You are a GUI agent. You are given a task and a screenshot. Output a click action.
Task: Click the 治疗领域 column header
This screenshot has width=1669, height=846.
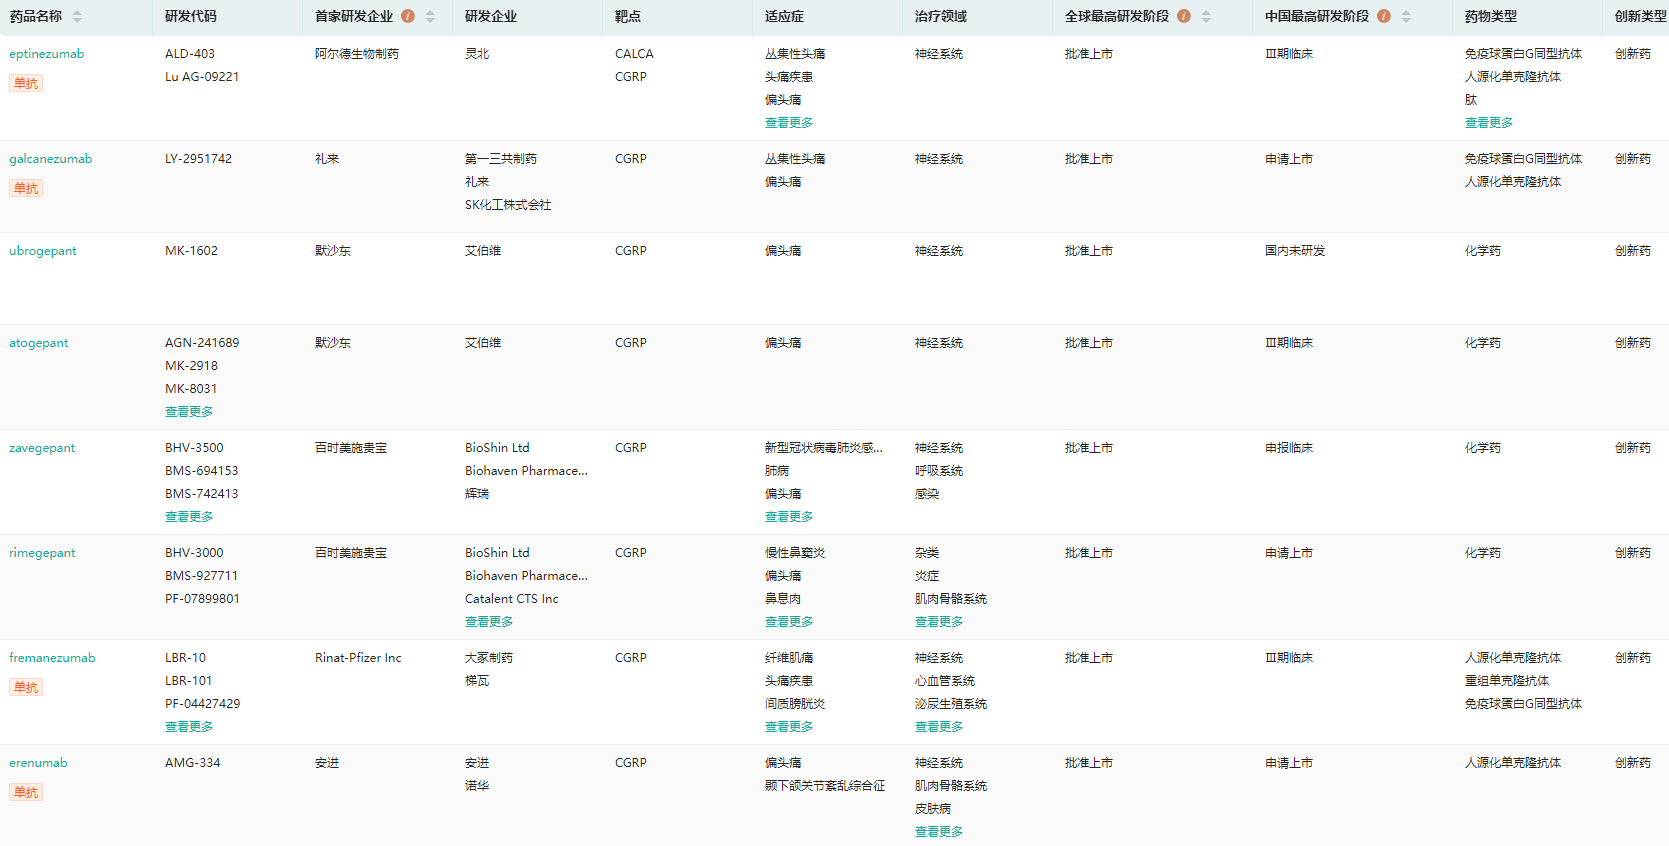[x=941, y=16]
